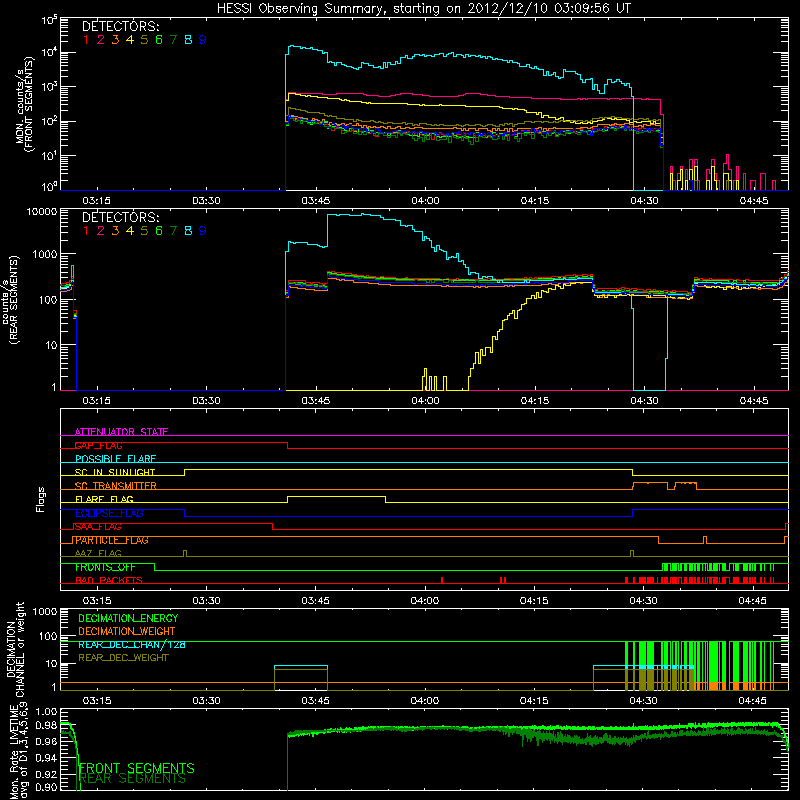Click the DECIMATION_WEIGHT legend label
800x800 pixels.
pos(127,632)
